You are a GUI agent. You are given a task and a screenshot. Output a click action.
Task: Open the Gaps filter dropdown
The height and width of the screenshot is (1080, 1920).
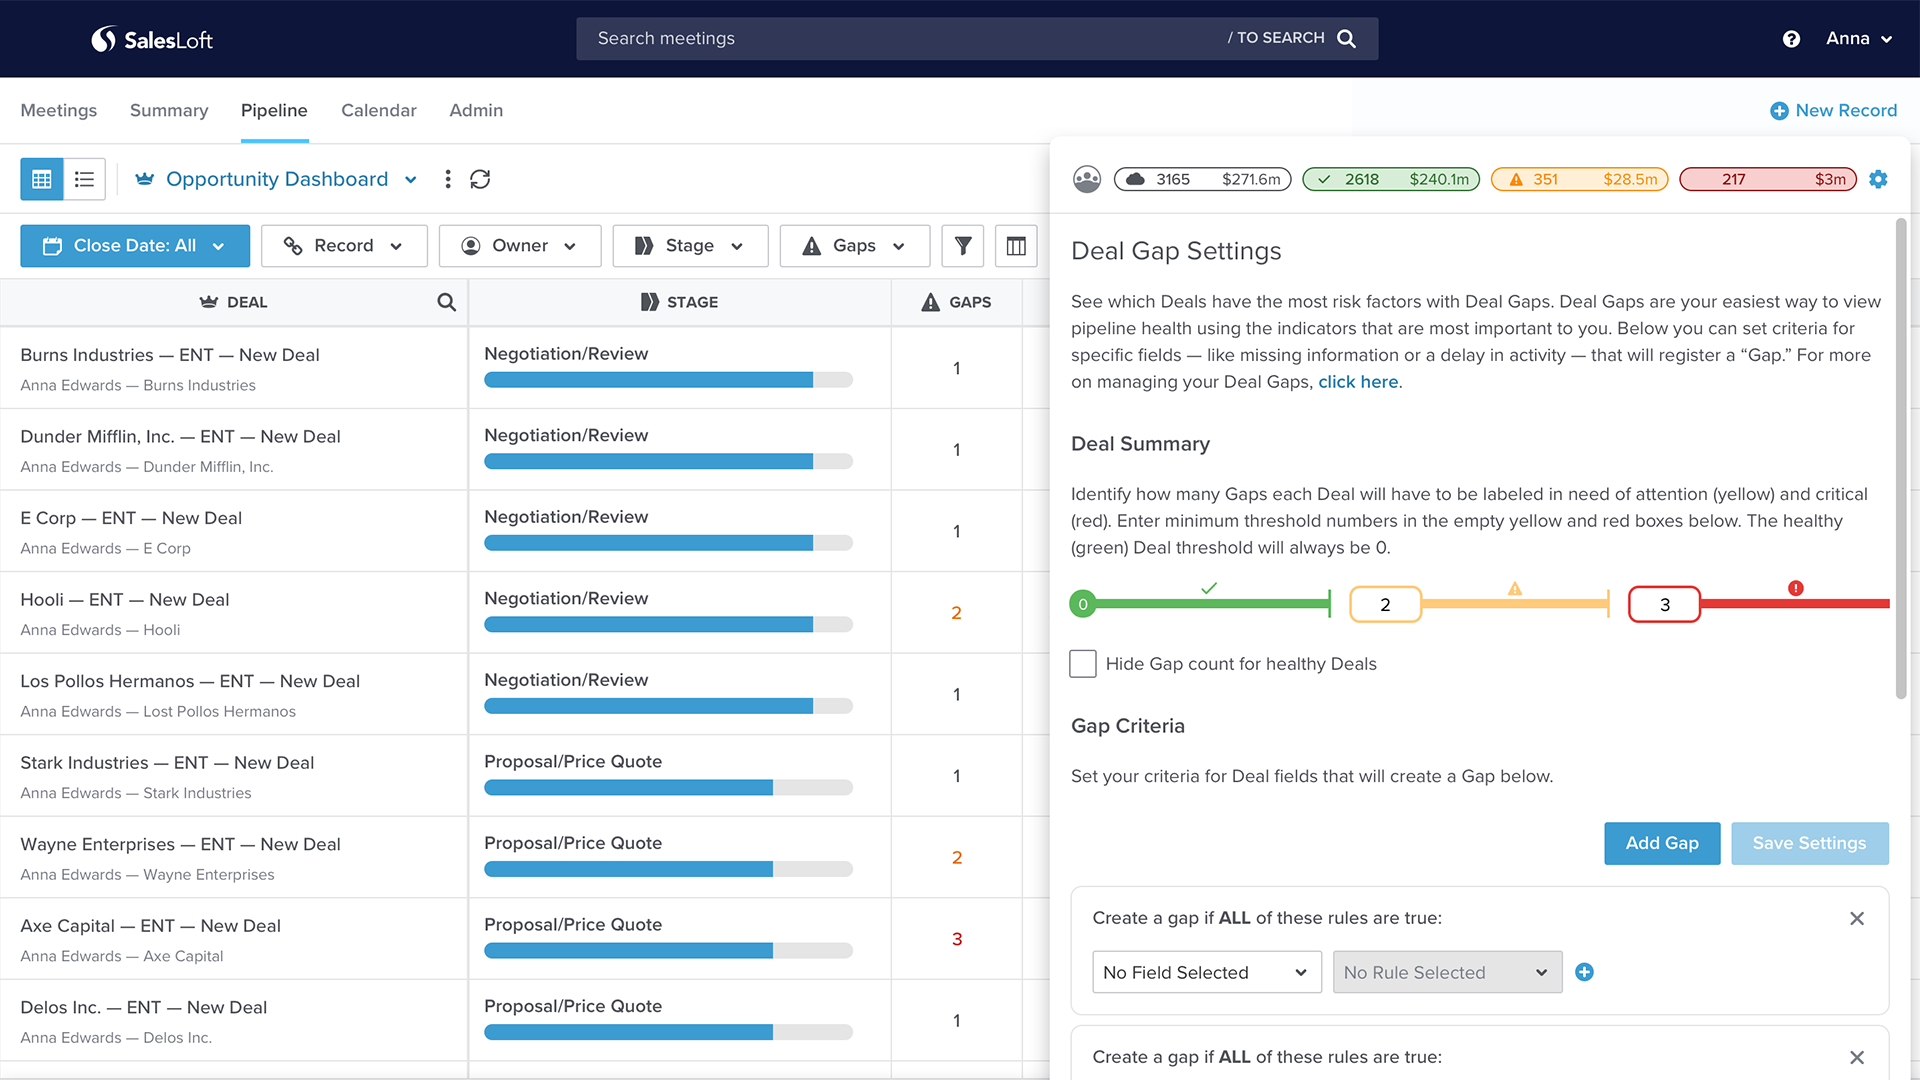coord(854,246)
